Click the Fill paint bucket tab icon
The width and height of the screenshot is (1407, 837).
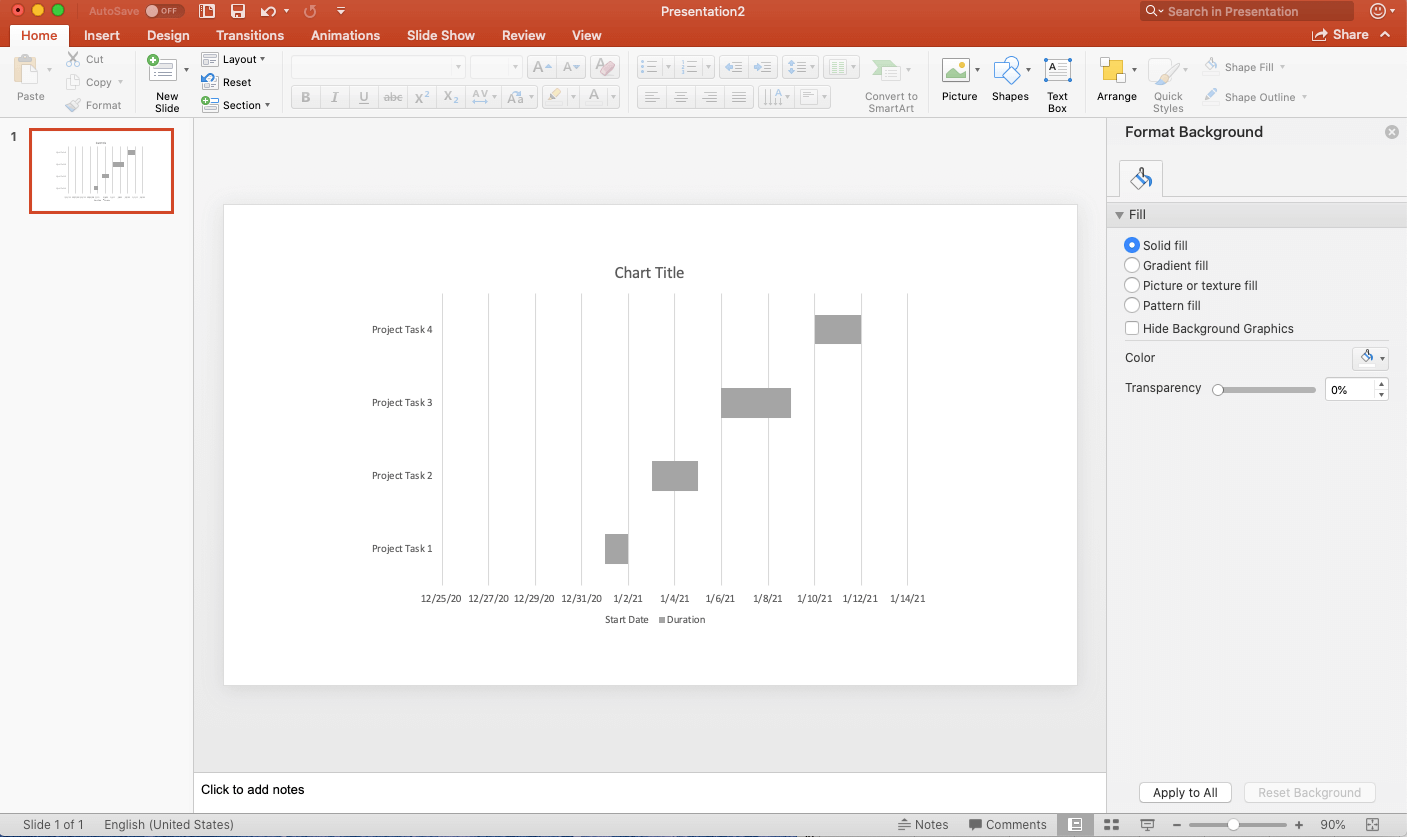tap(1141, 179)
